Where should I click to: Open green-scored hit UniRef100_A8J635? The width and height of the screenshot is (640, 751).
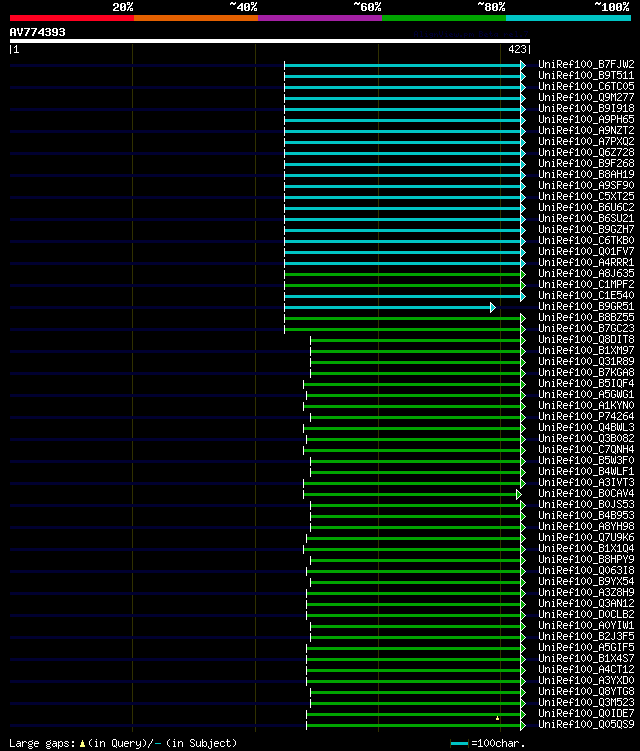(x=586, y=273)
